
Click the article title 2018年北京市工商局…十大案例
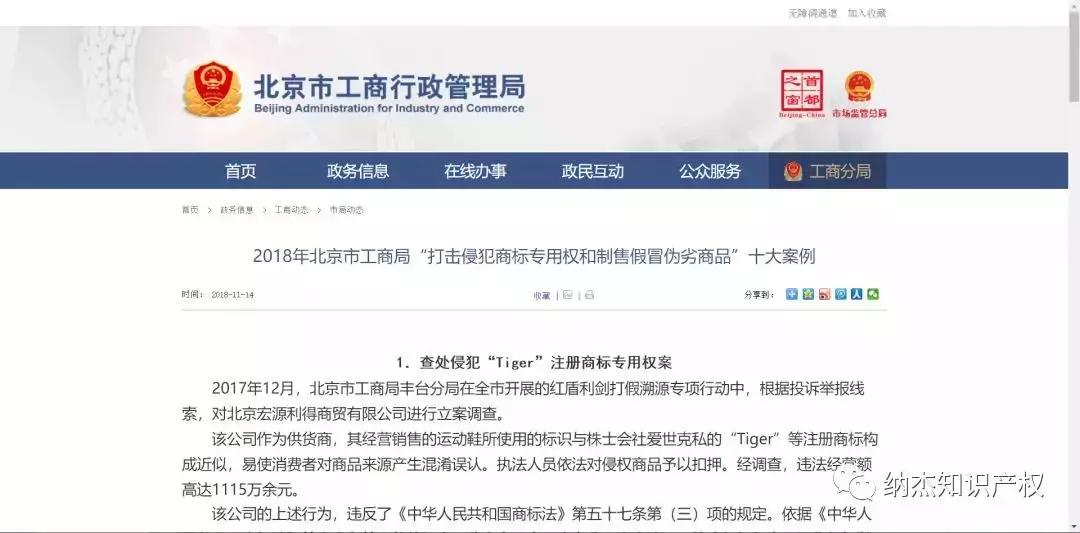click(x=534, y=257)
